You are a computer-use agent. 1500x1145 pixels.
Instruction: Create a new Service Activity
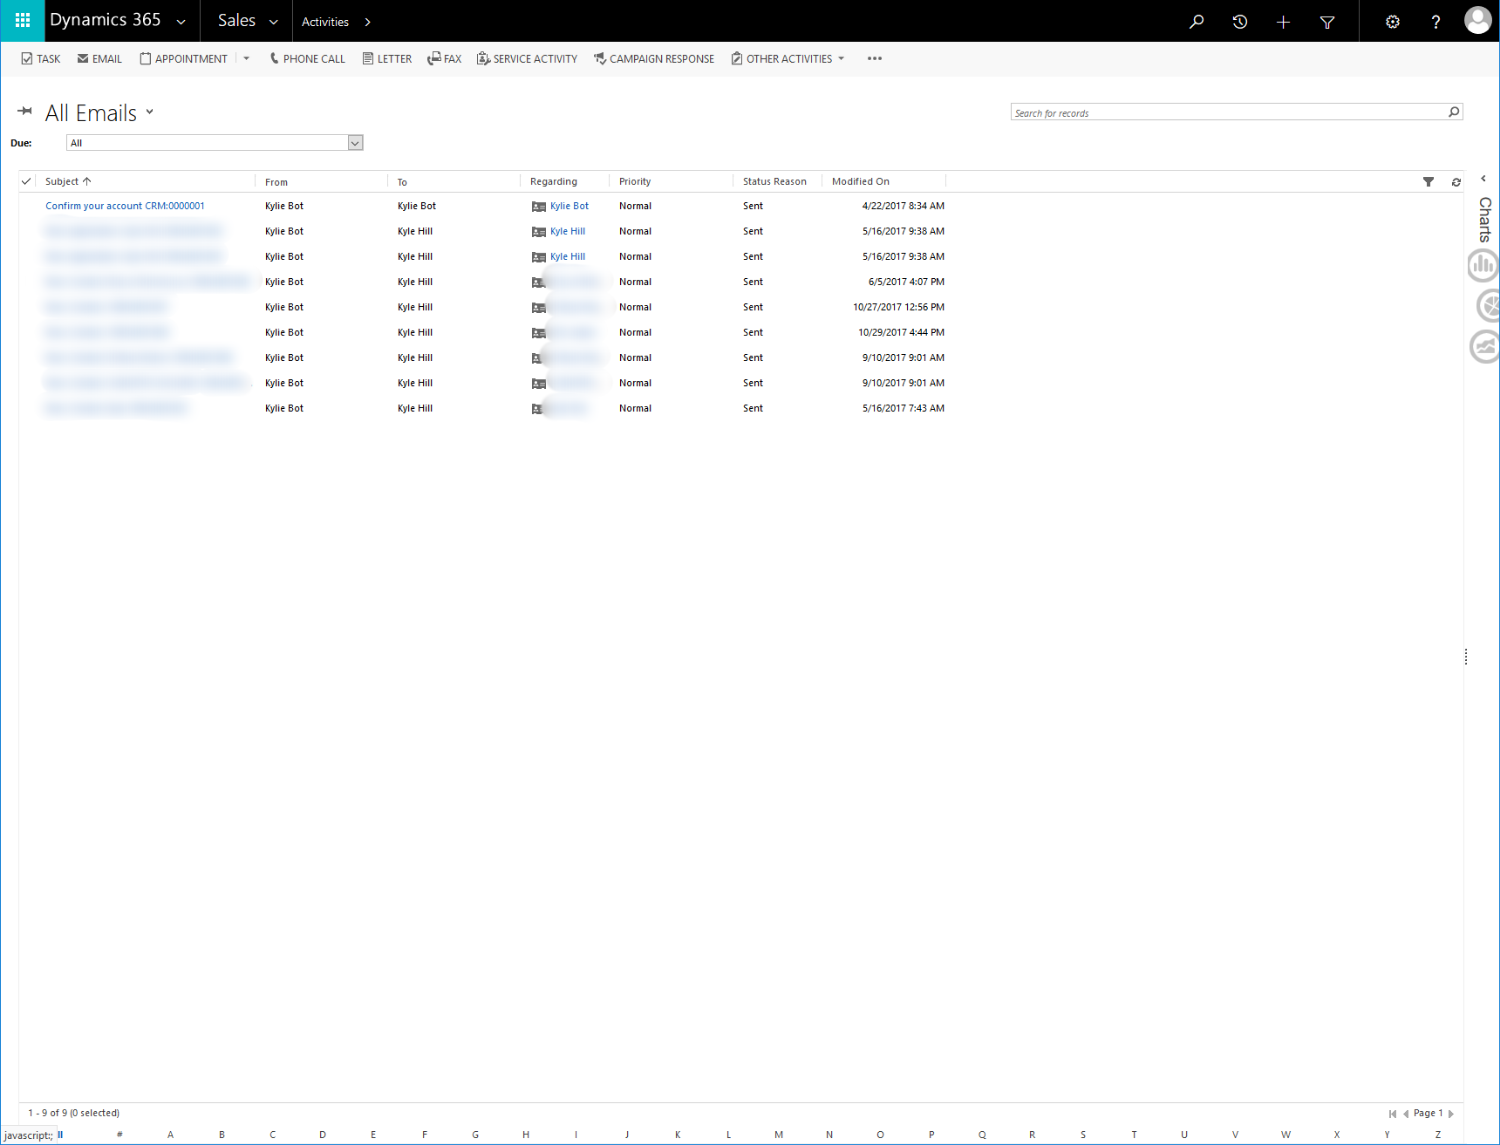point(527,59)
